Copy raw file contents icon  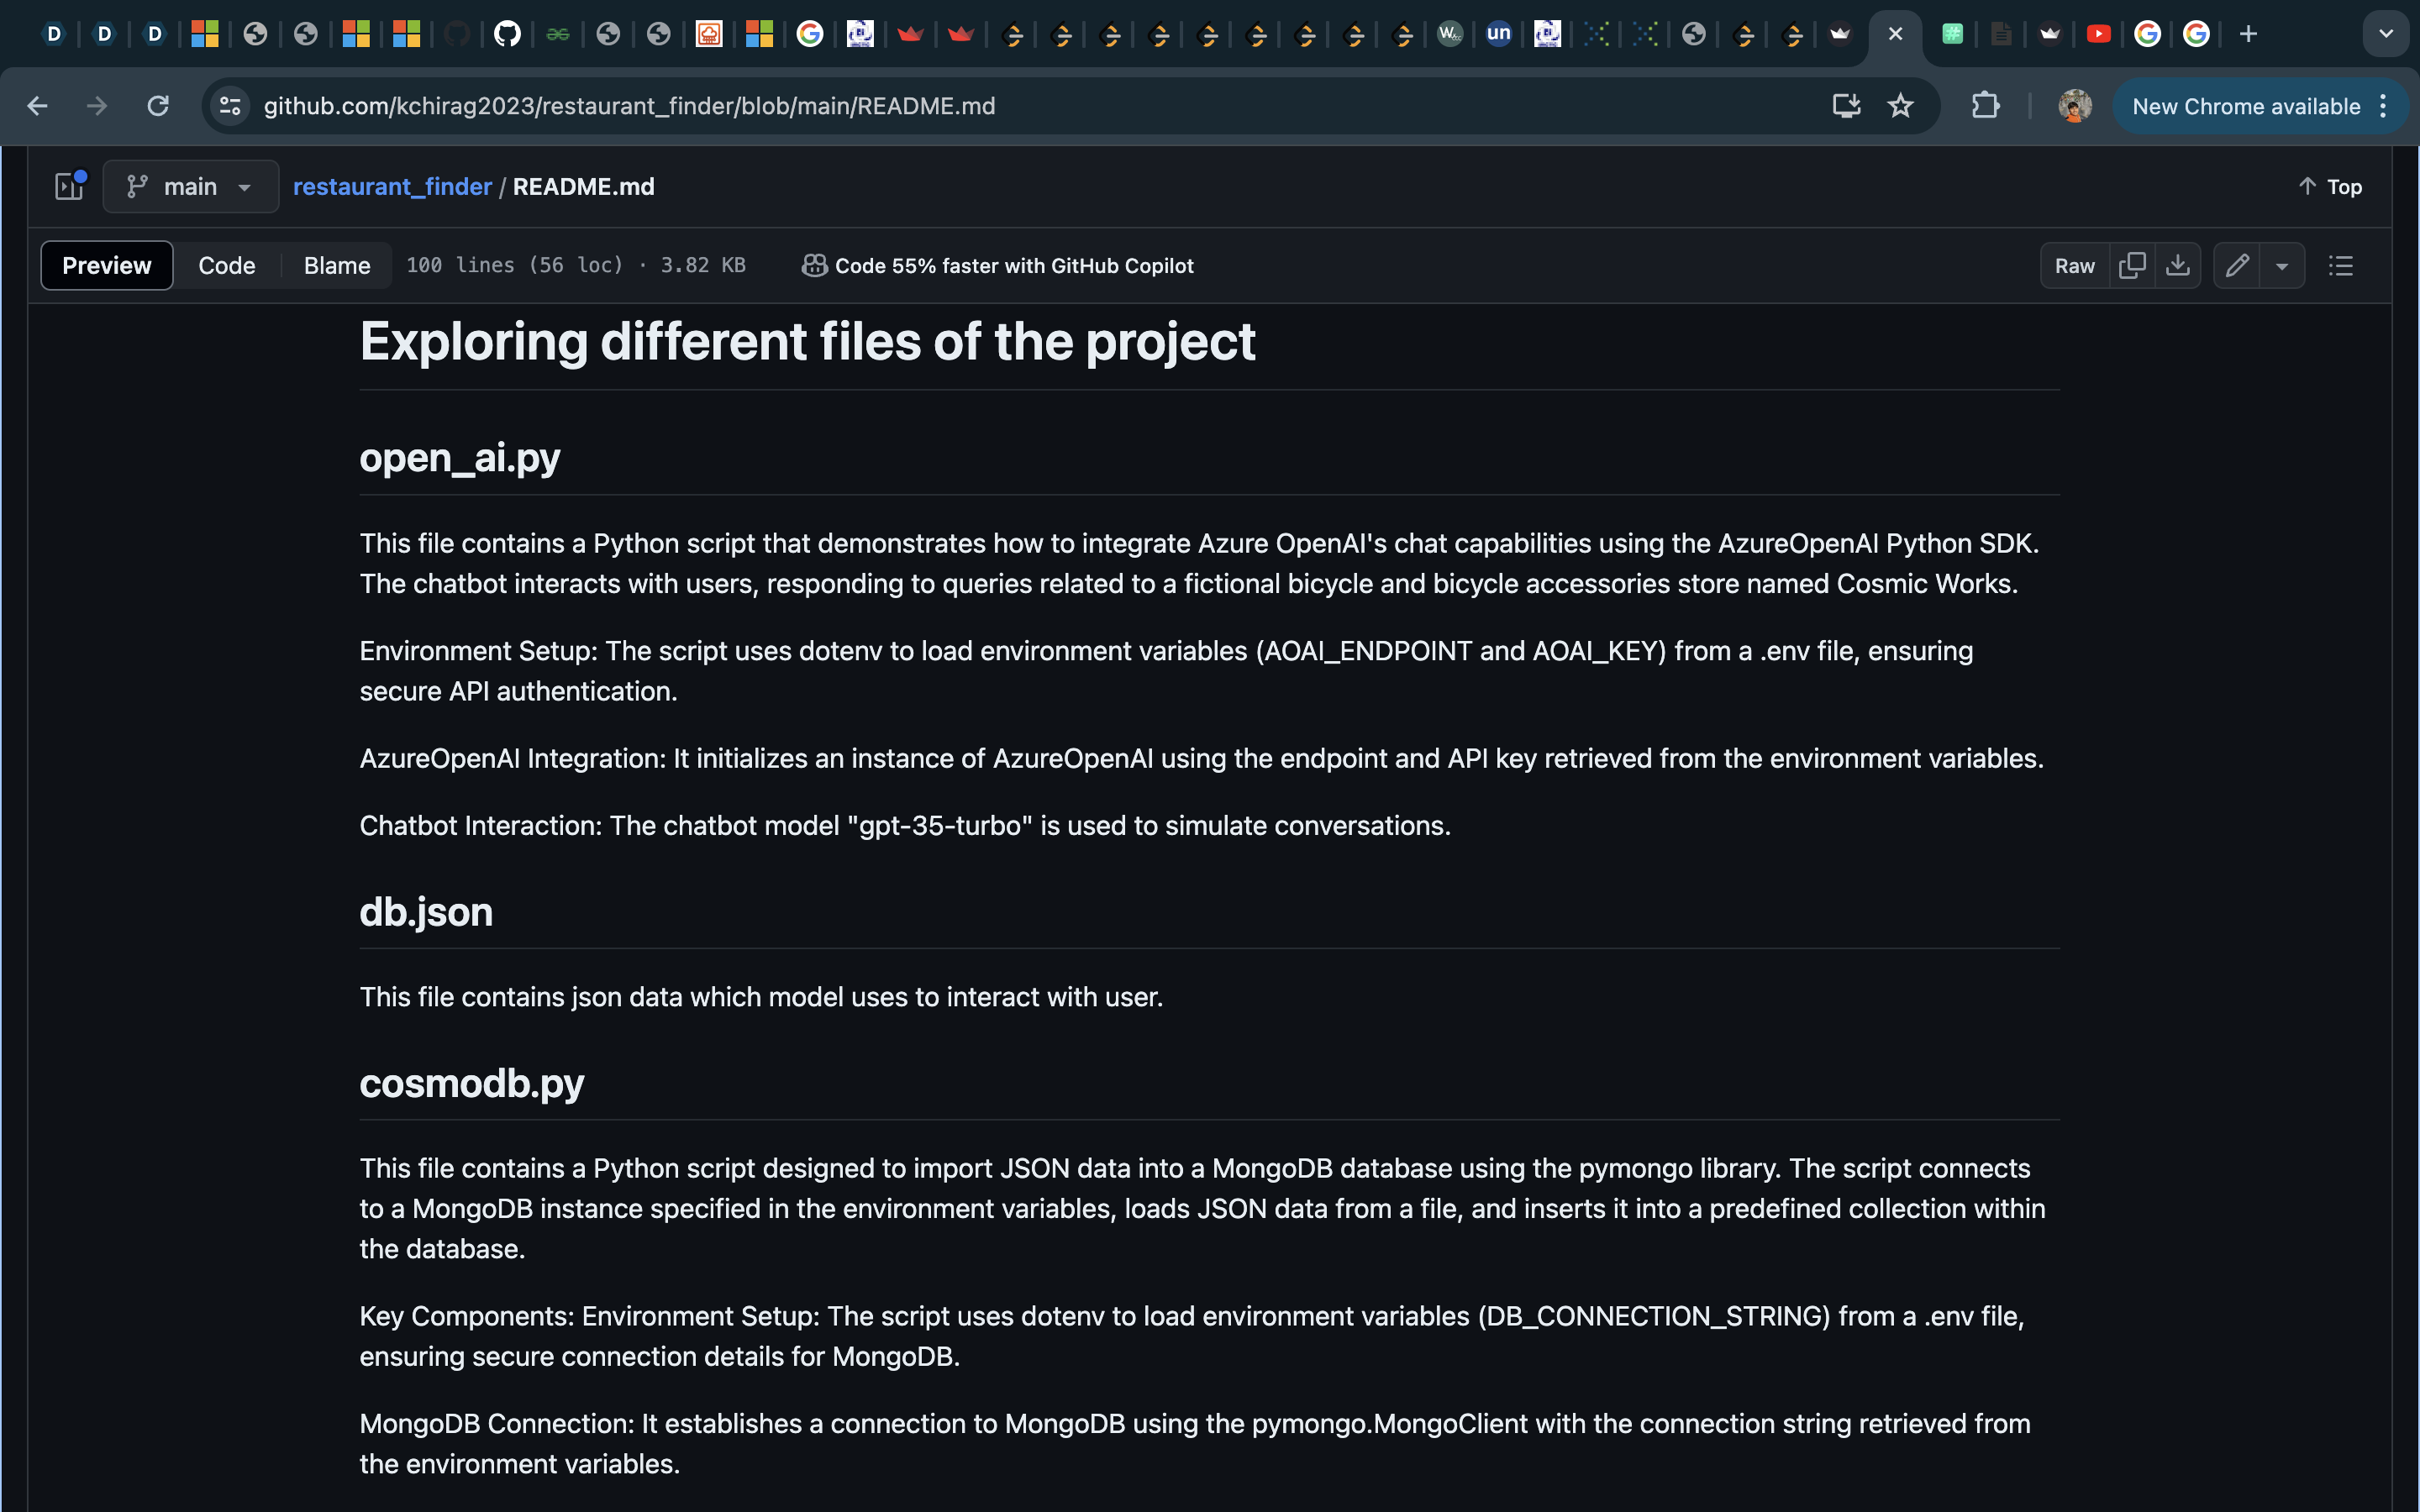[2132, 266]
